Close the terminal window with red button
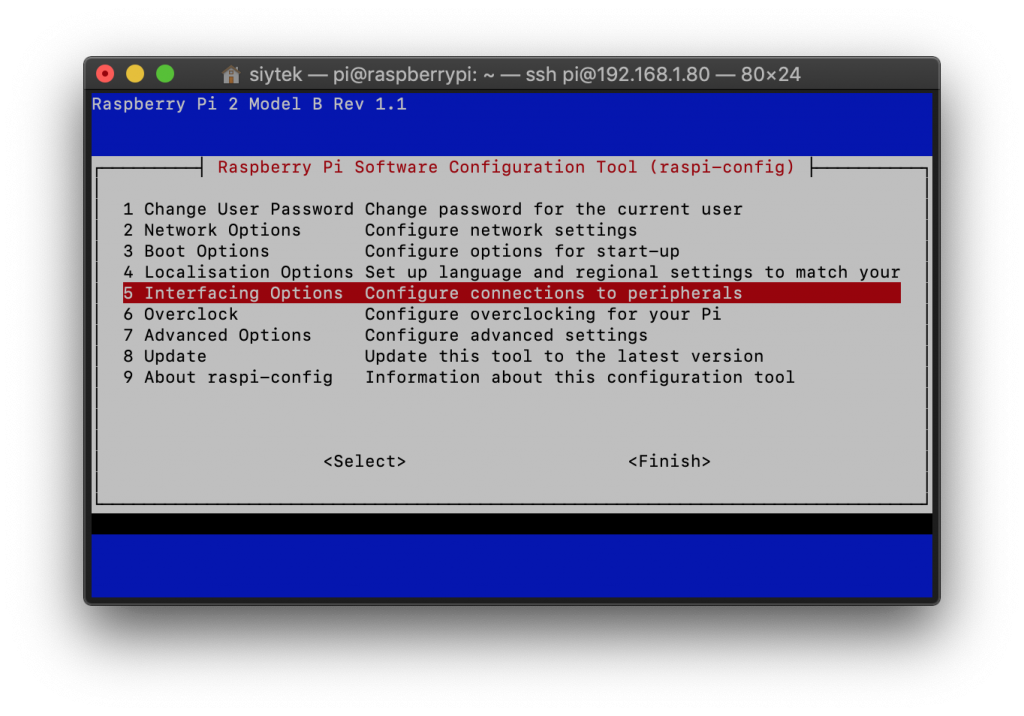This screenshot has height=716, width=1024. click(x=105, y=74)
